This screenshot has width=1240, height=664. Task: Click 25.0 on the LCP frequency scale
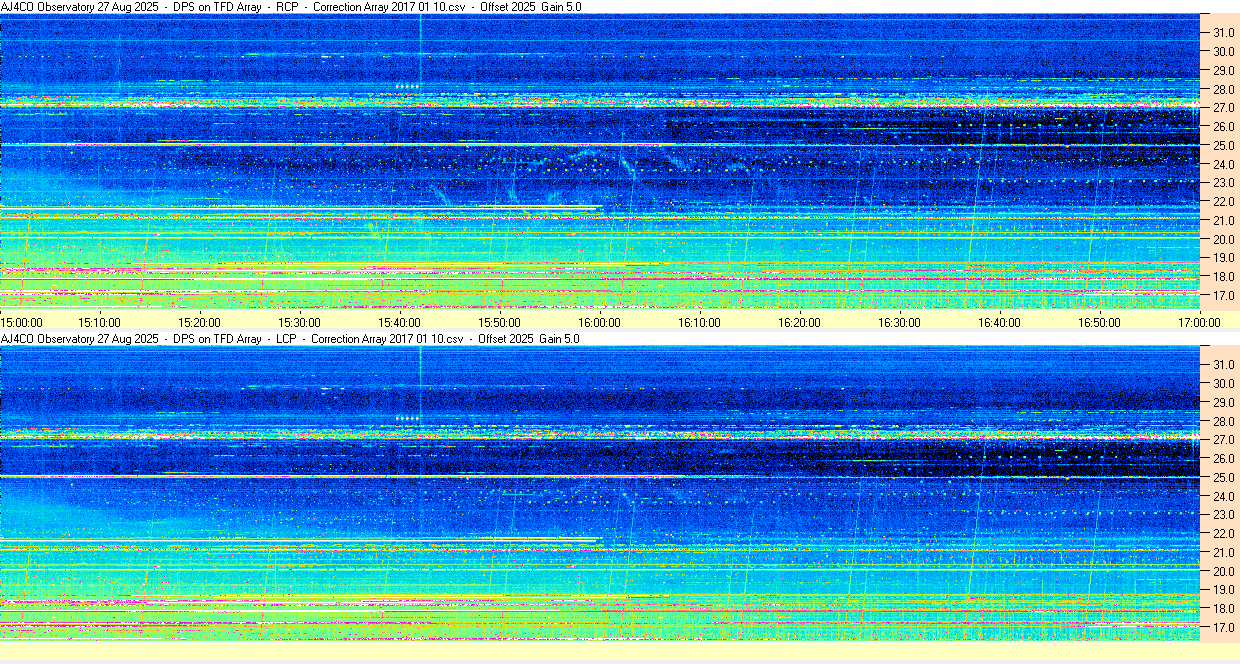point(1224,478)
